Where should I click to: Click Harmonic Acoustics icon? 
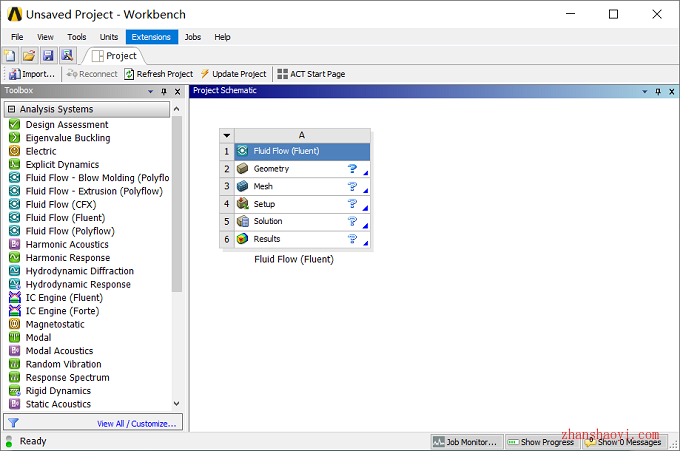(14, 244)
